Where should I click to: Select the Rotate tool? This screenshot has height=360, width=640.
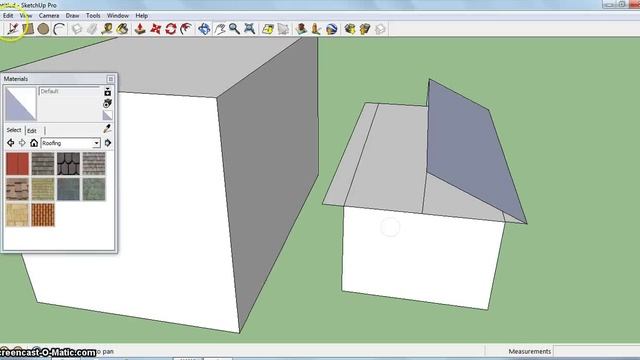[x=171, y=29]
